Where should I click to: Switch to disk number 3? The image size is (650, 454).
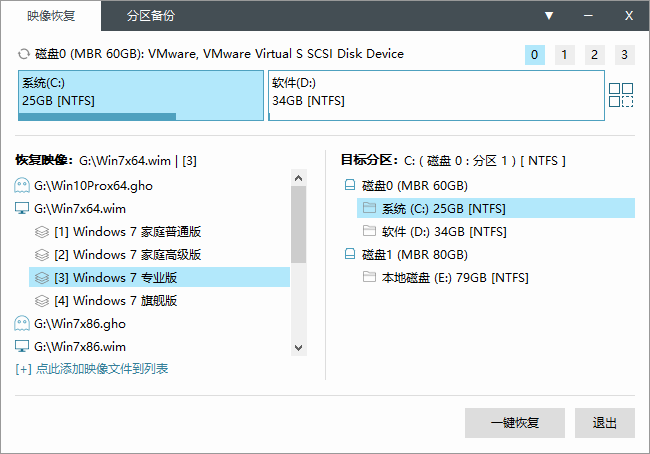pyautogui.click(x=624, y=55)
